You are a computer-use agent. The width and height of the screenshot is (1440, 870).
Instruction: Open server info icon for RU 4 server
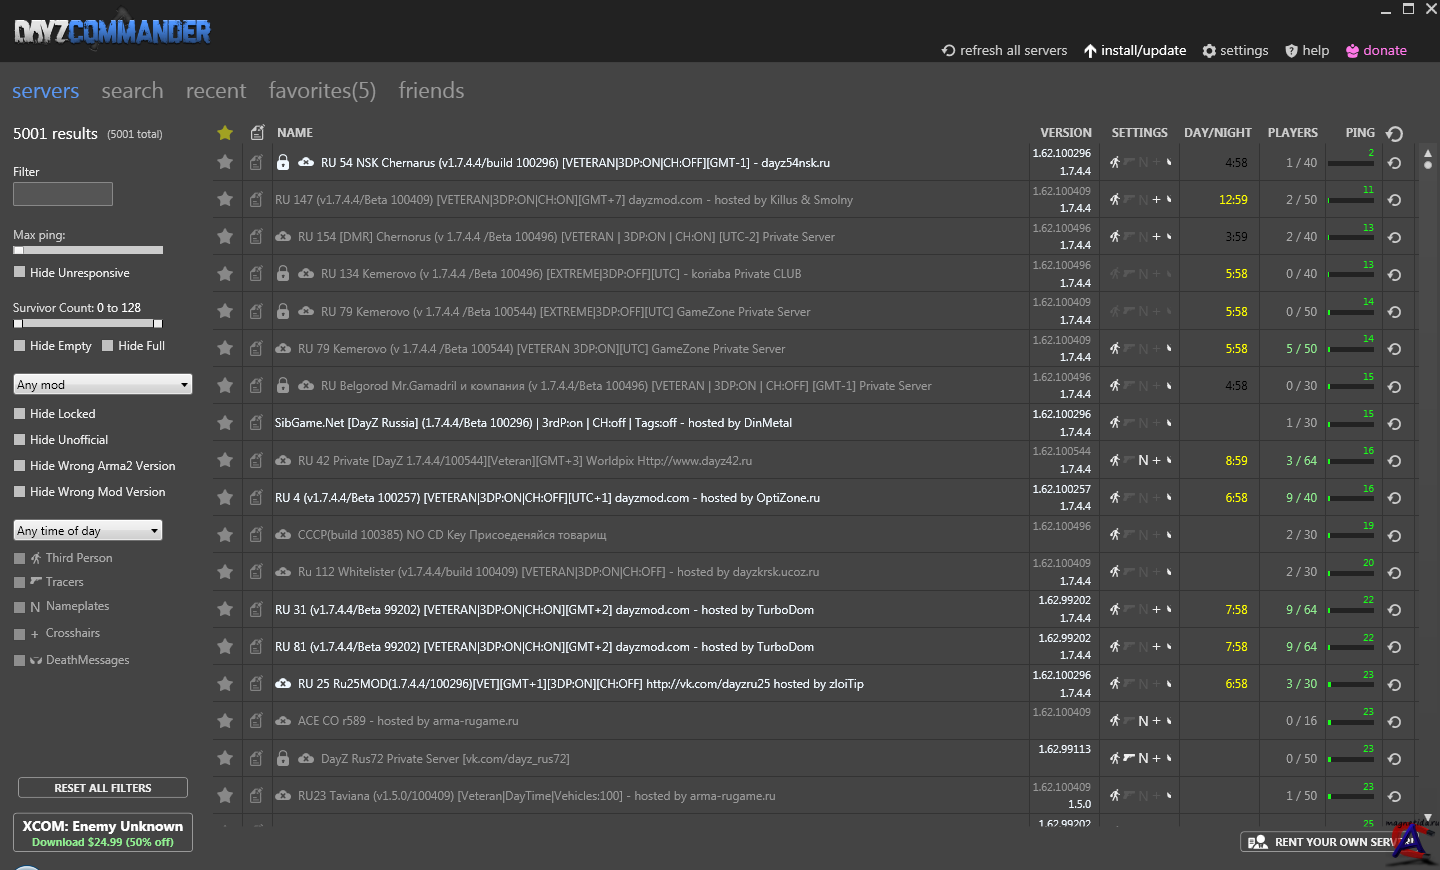tap(257, 498)
